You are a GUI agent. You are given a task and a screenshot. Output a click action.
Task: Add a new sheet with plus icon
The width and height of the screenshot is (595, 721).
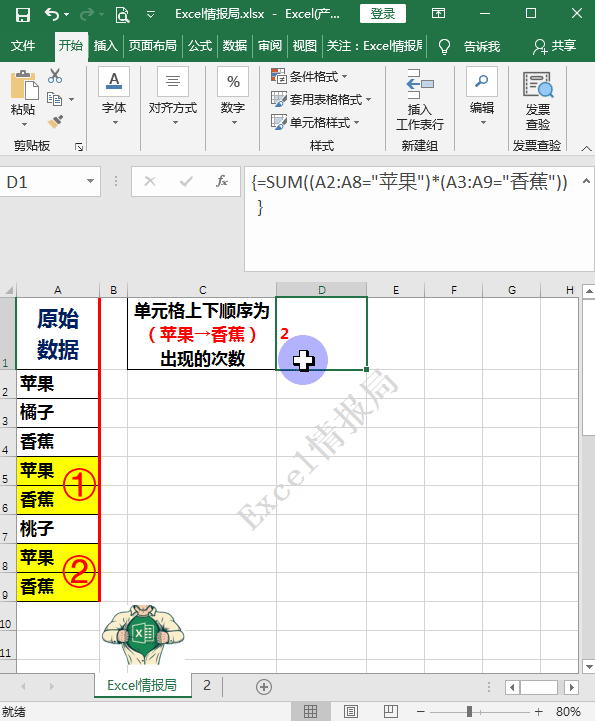(x=263, y=687)
